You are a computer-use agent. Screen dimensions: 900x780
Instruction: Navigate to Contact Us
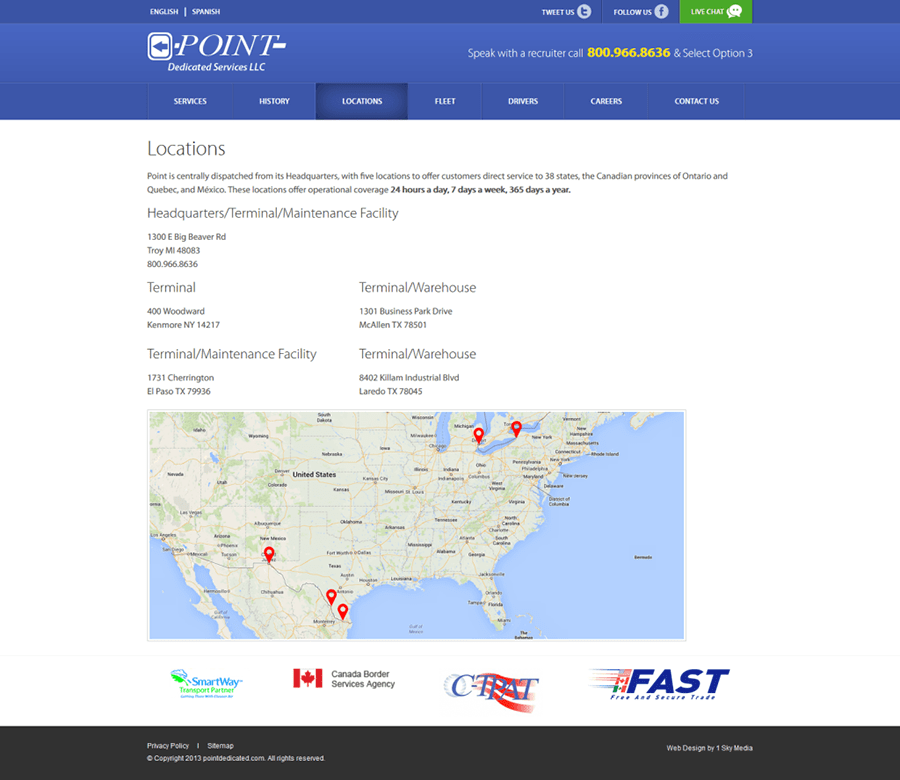[x=696, y=101]
